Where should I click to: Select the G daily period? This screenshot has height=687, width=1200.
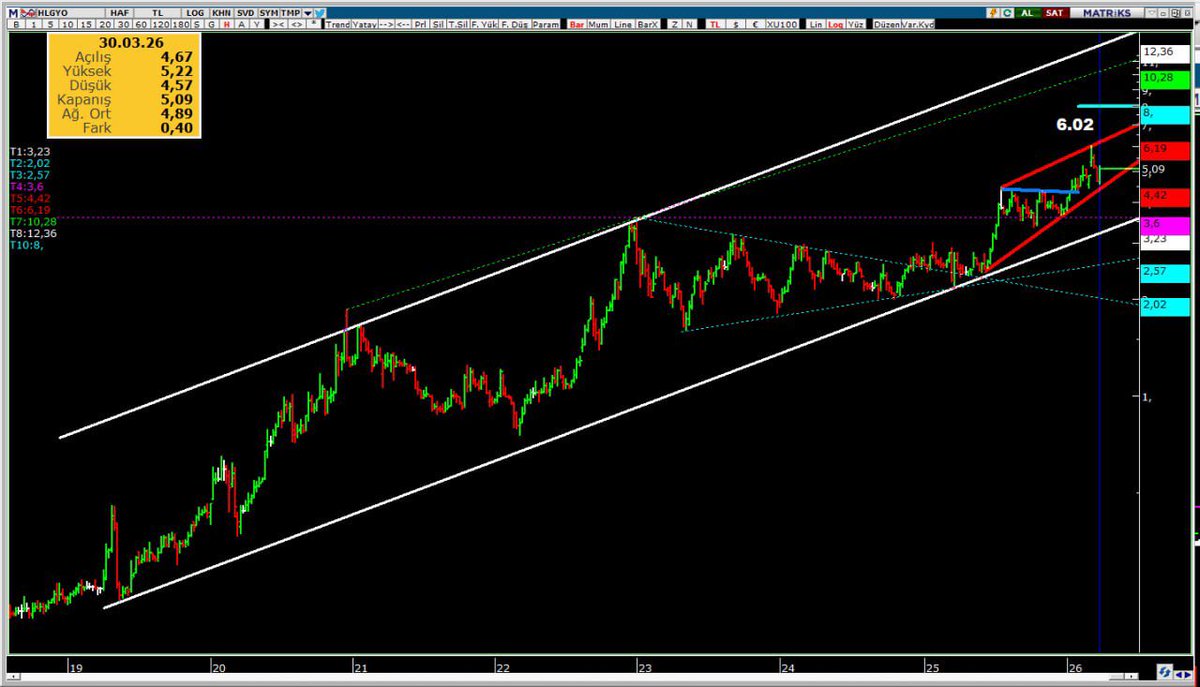click(212, 24)
